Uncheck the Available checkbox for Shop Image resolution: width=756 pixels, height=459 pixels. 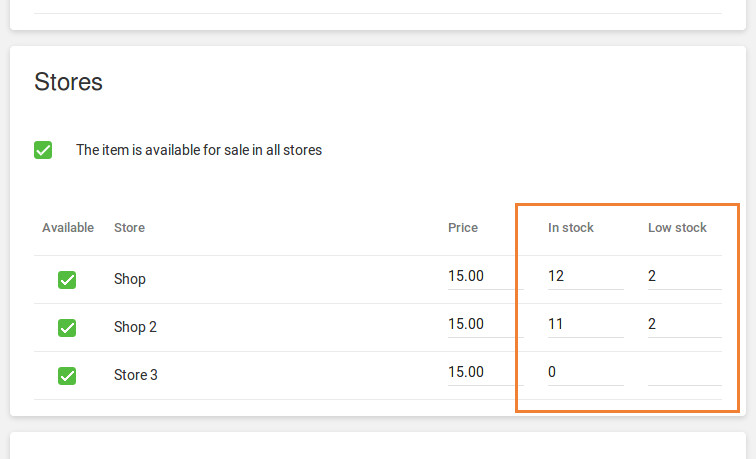pyautogui.click(x=67, y=279)
